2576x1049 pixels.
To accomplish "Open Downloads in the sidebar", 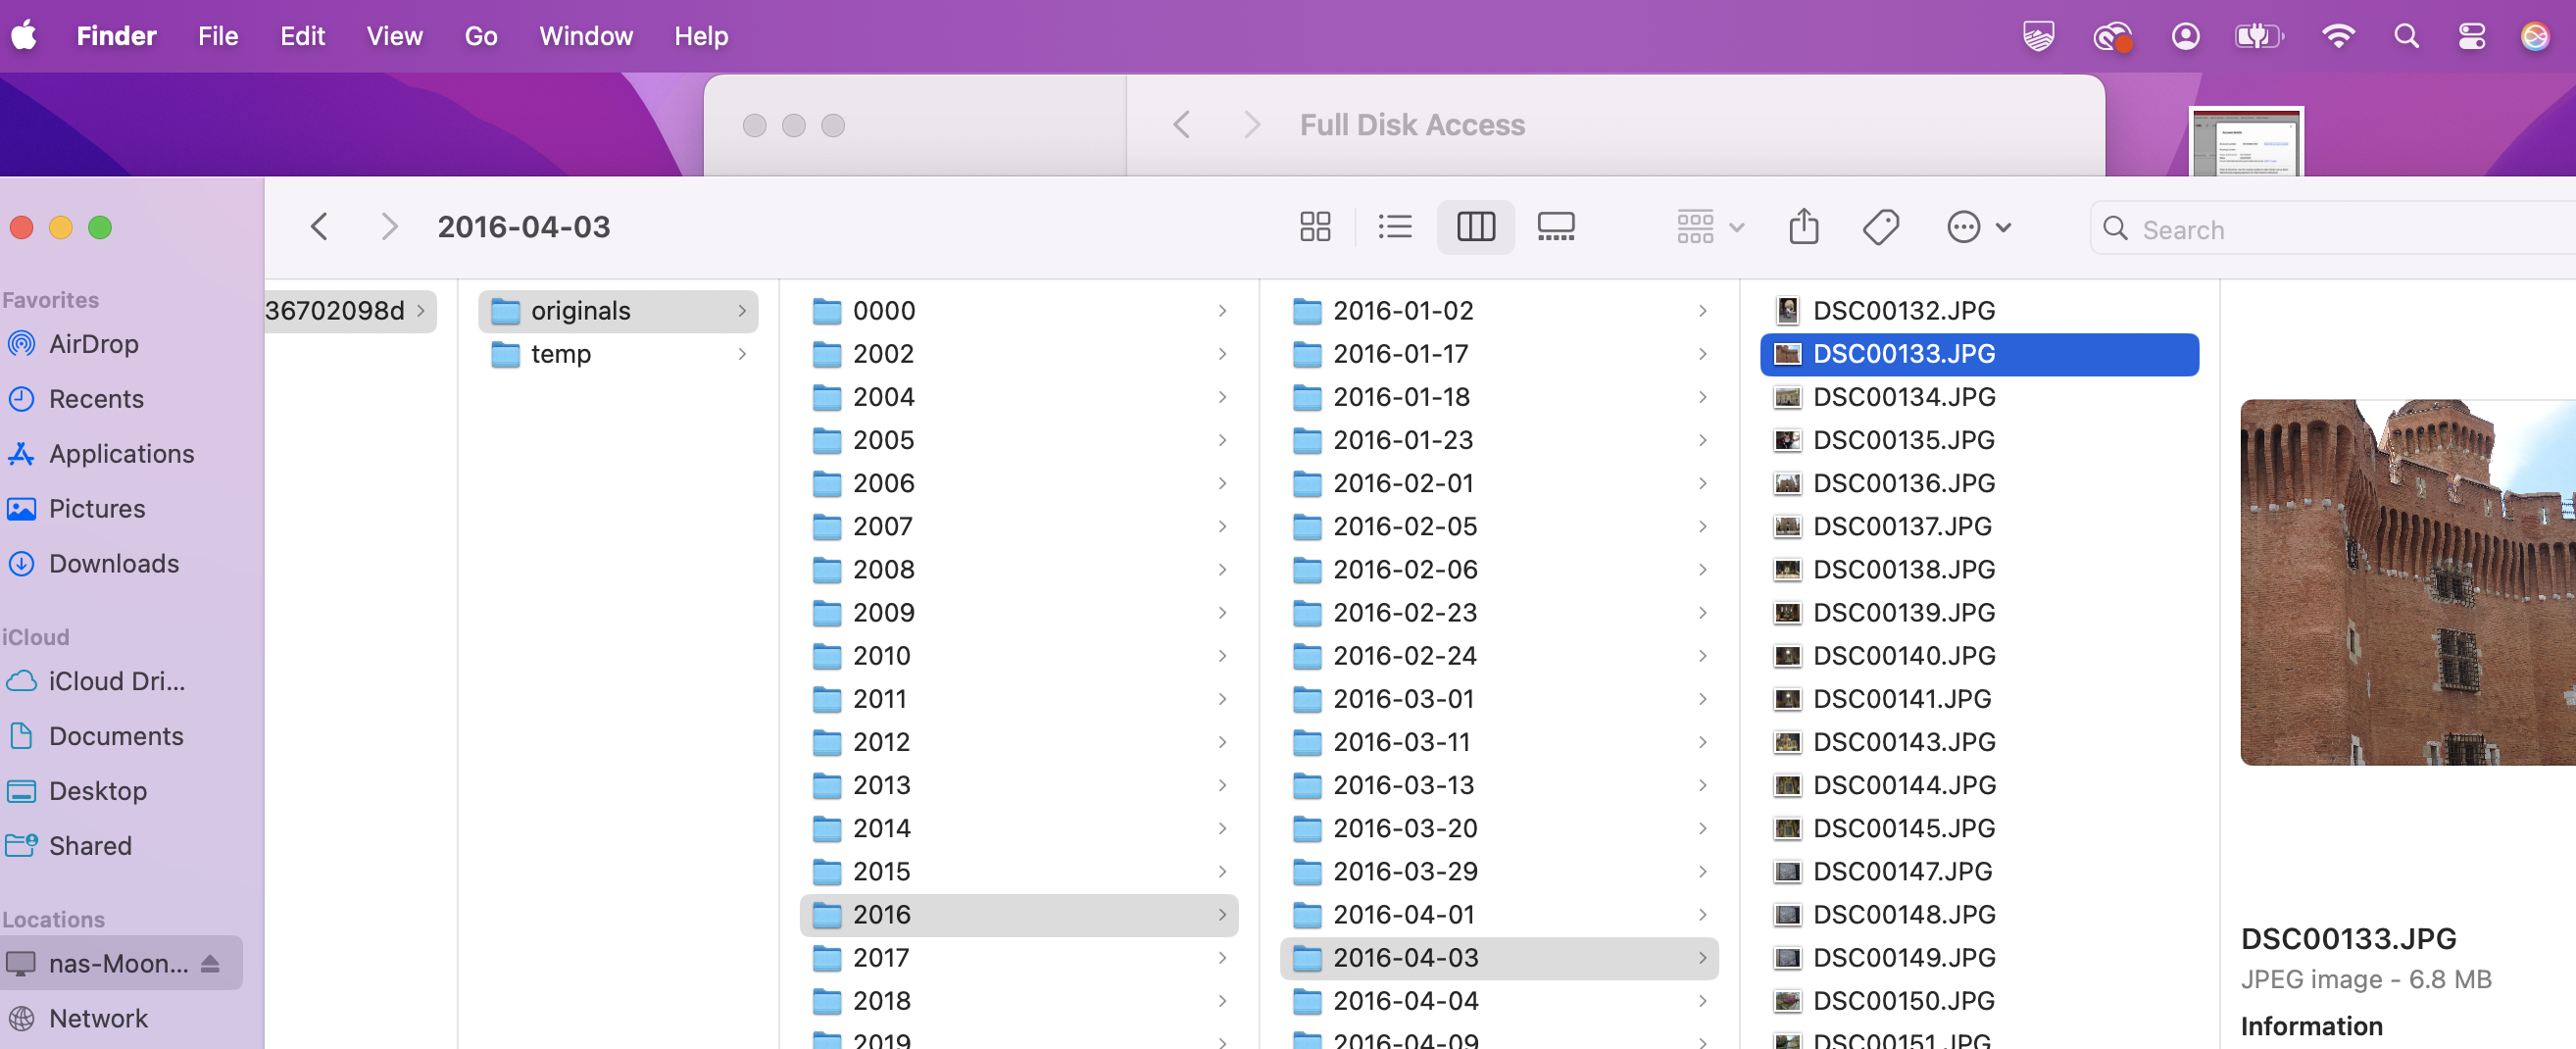I will tap(114, 563).
